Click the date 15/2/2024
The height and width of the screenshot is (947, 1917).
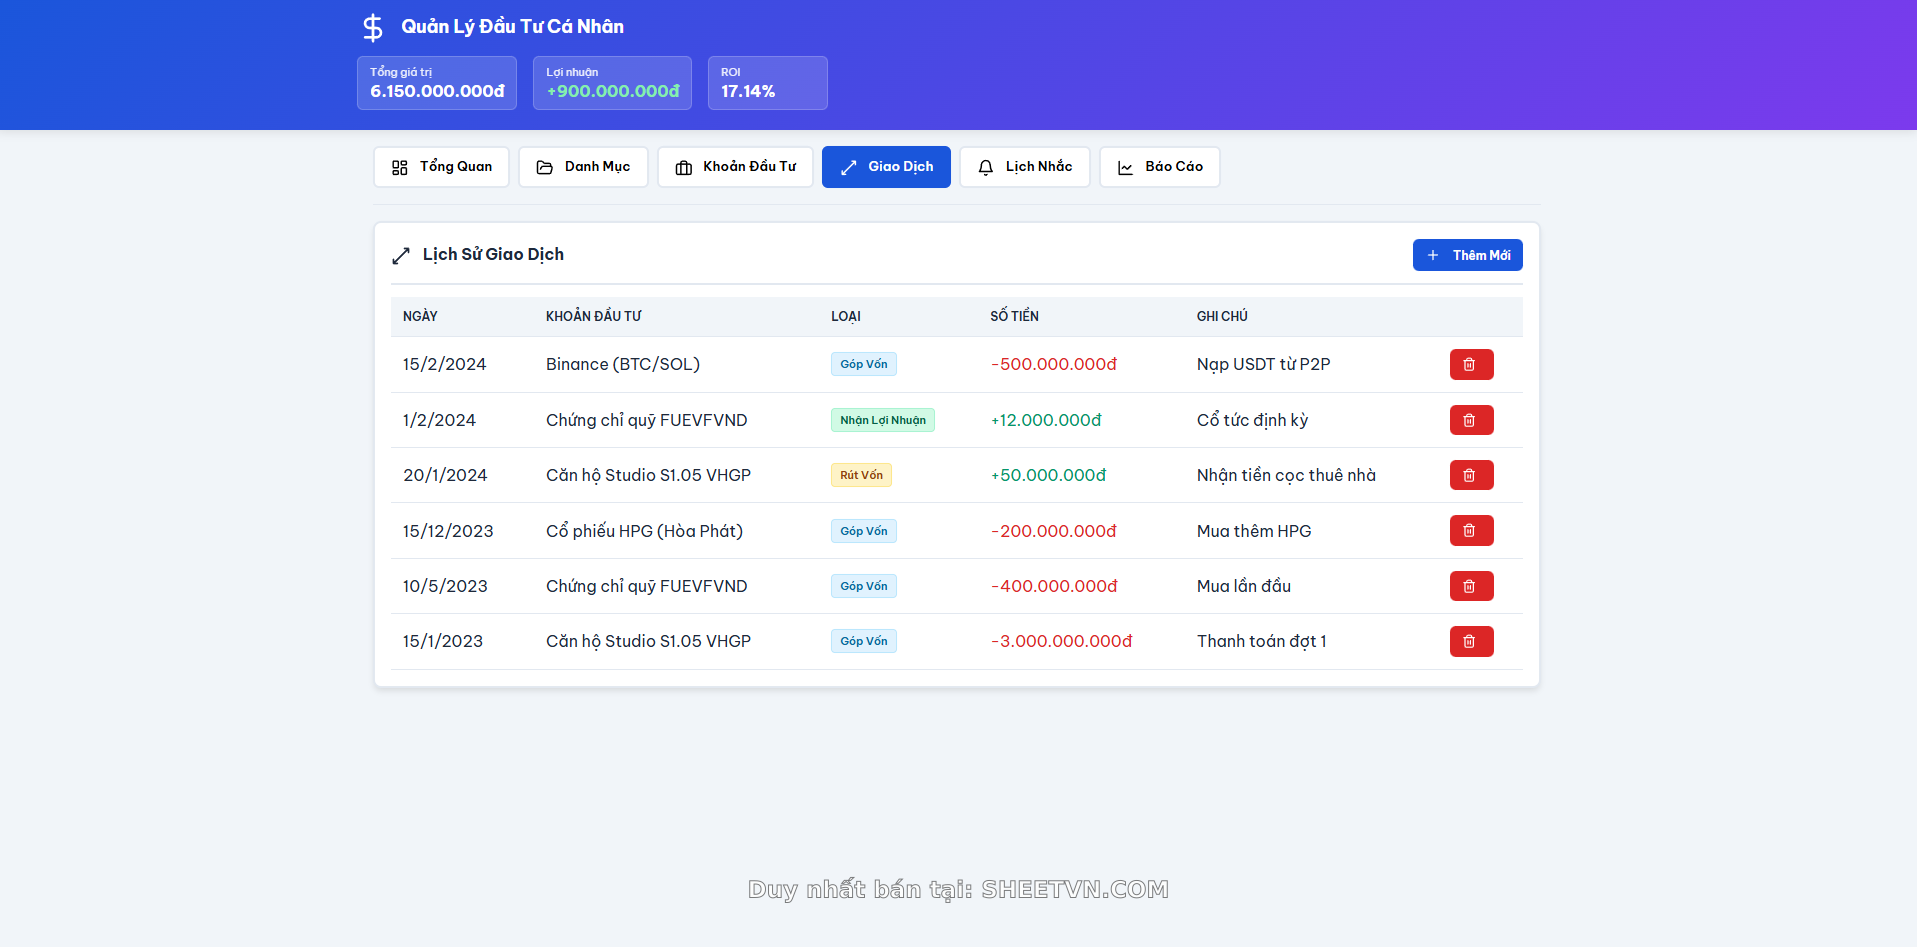pyautogui.click(x=444, y=364)
